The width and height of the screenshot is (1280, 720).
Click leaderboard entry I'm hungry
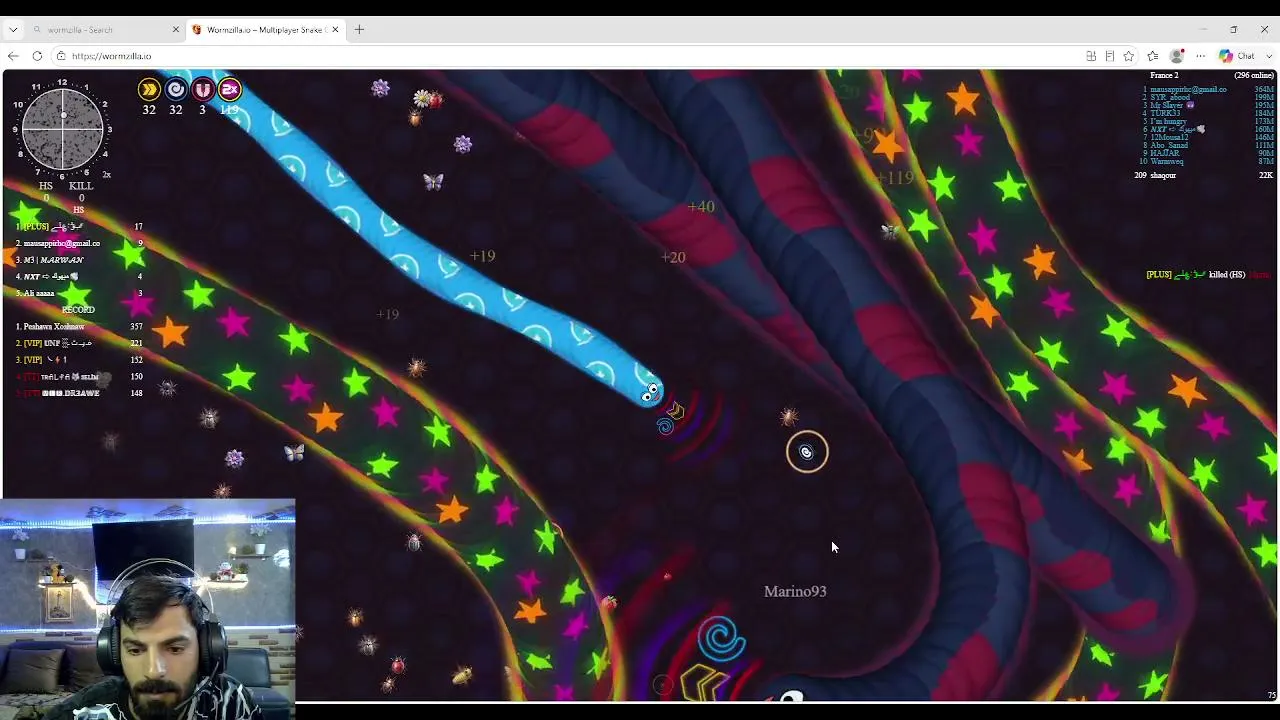(1168, 121)
